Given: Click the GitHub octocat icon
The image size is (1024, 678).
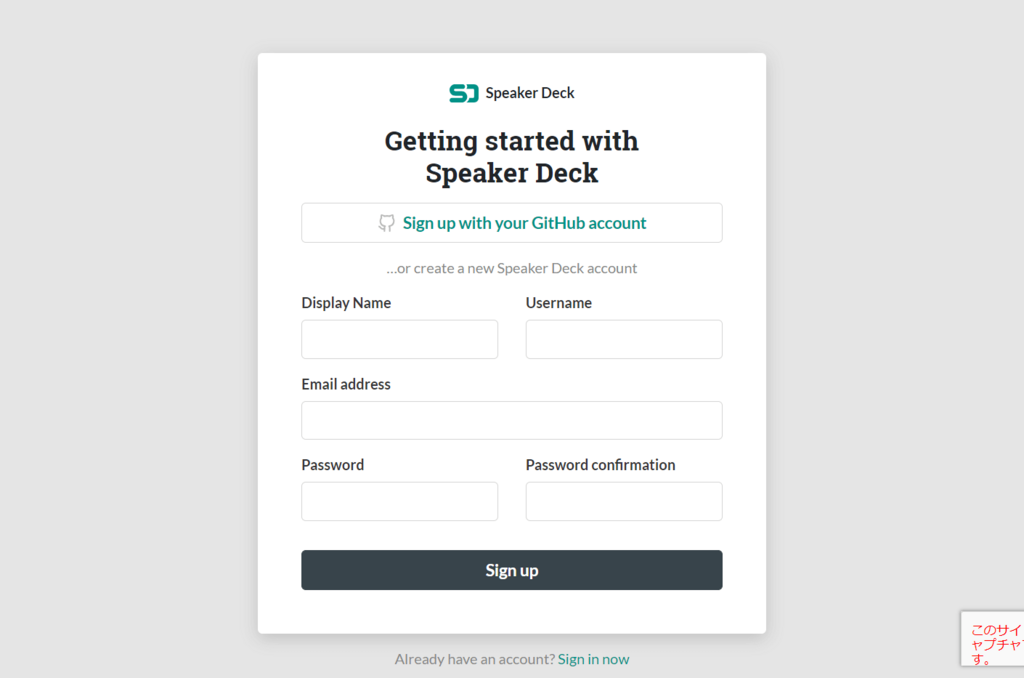Looking at the screenshot, I should [x=387, y=223].
